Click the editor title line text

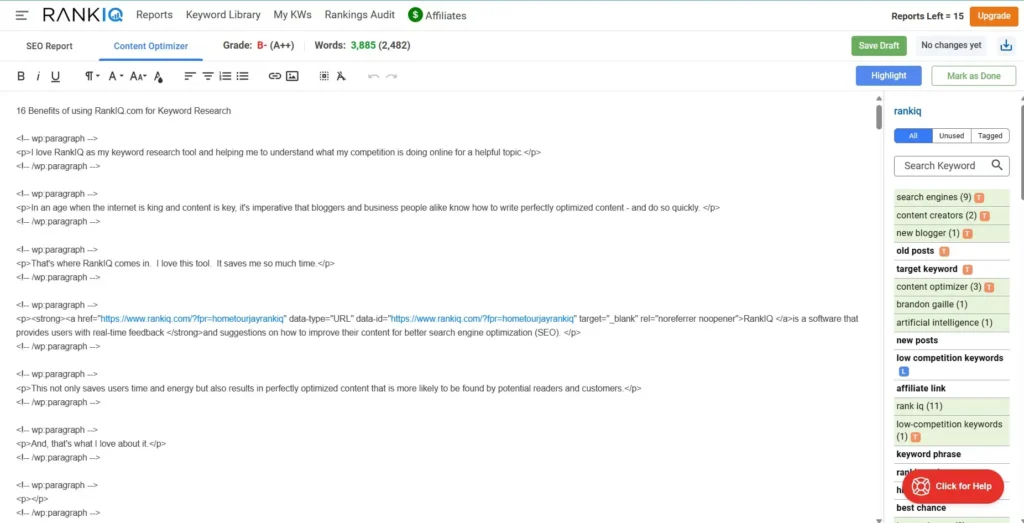tap(123, 111)
